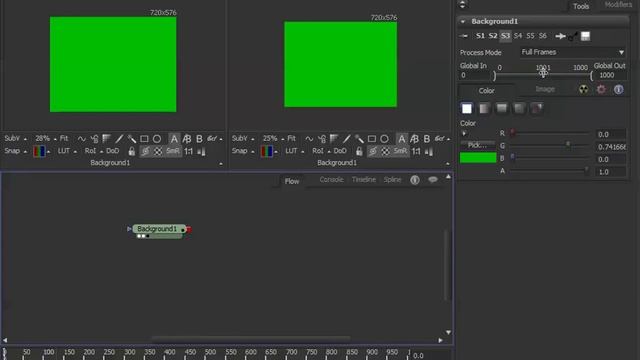Select the magic wand icon in left viewer

point(131,139)
